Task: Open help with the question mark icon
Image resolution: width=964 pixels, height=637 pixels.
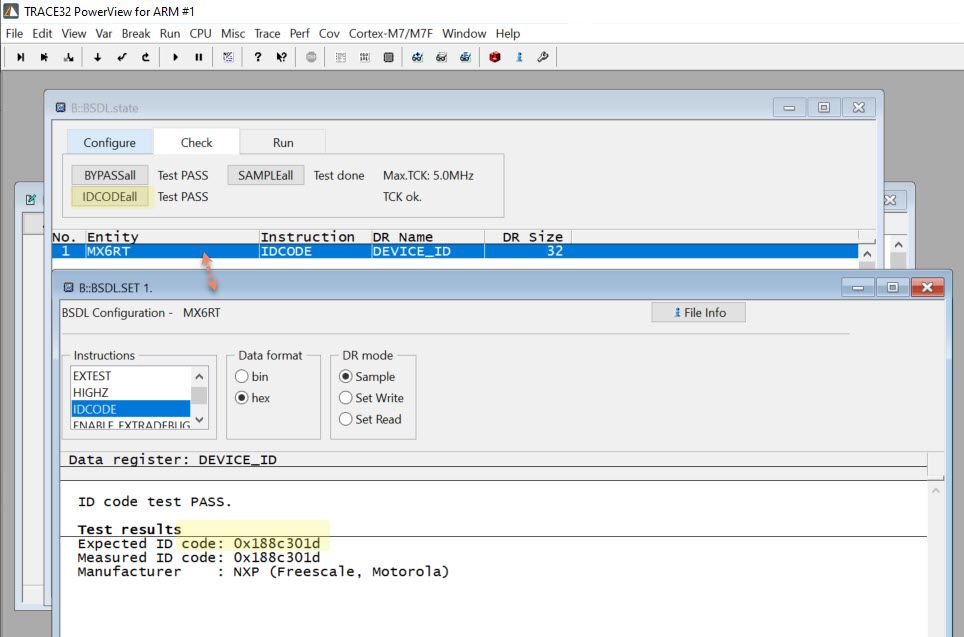Action: pyautogui.click(x=258, y=57)
